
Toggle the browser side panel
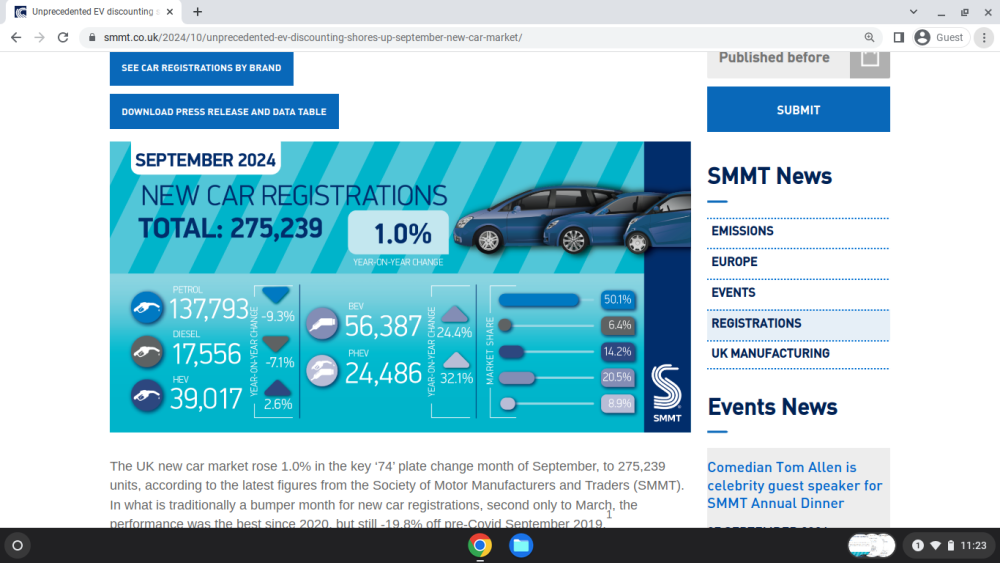click(x=899, y=38)
